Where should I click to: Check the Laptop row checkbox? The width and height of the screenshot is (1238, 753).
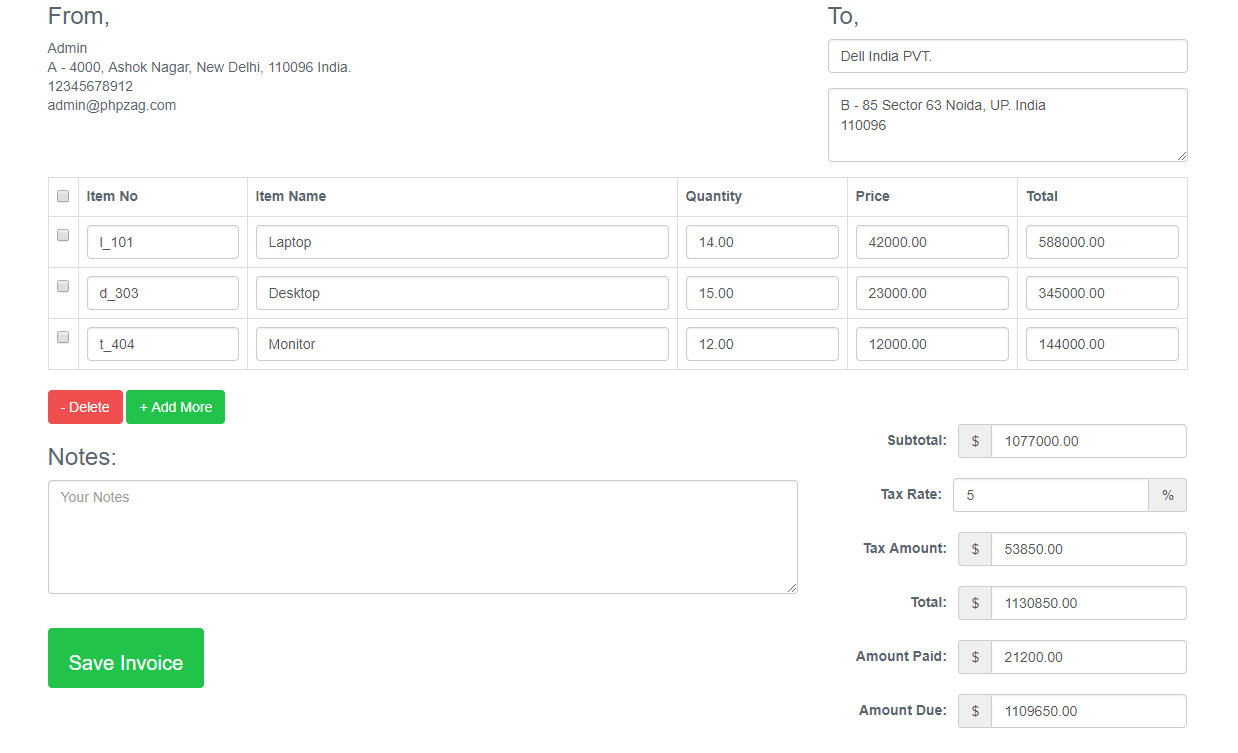click(63, 235)
